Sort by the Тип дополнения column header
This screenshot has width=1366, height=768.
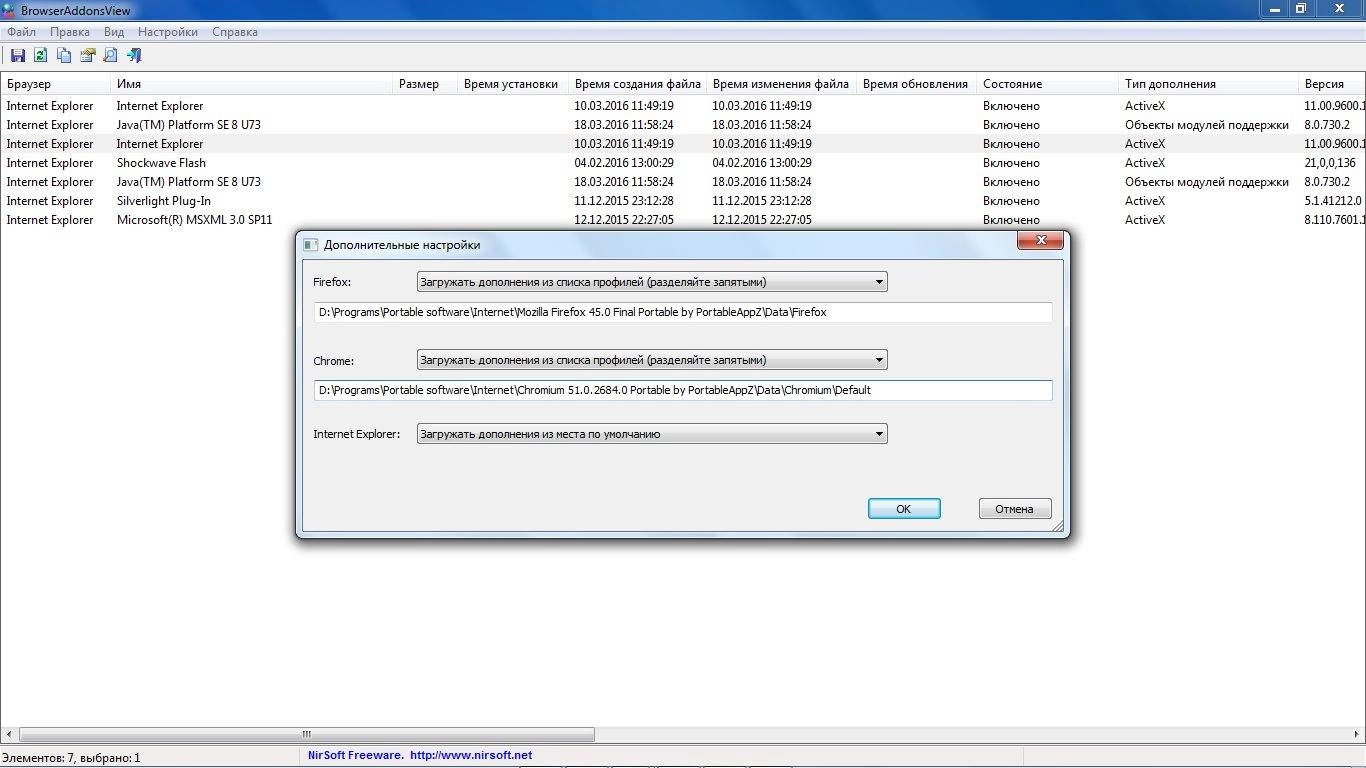tap(1208, 84)
